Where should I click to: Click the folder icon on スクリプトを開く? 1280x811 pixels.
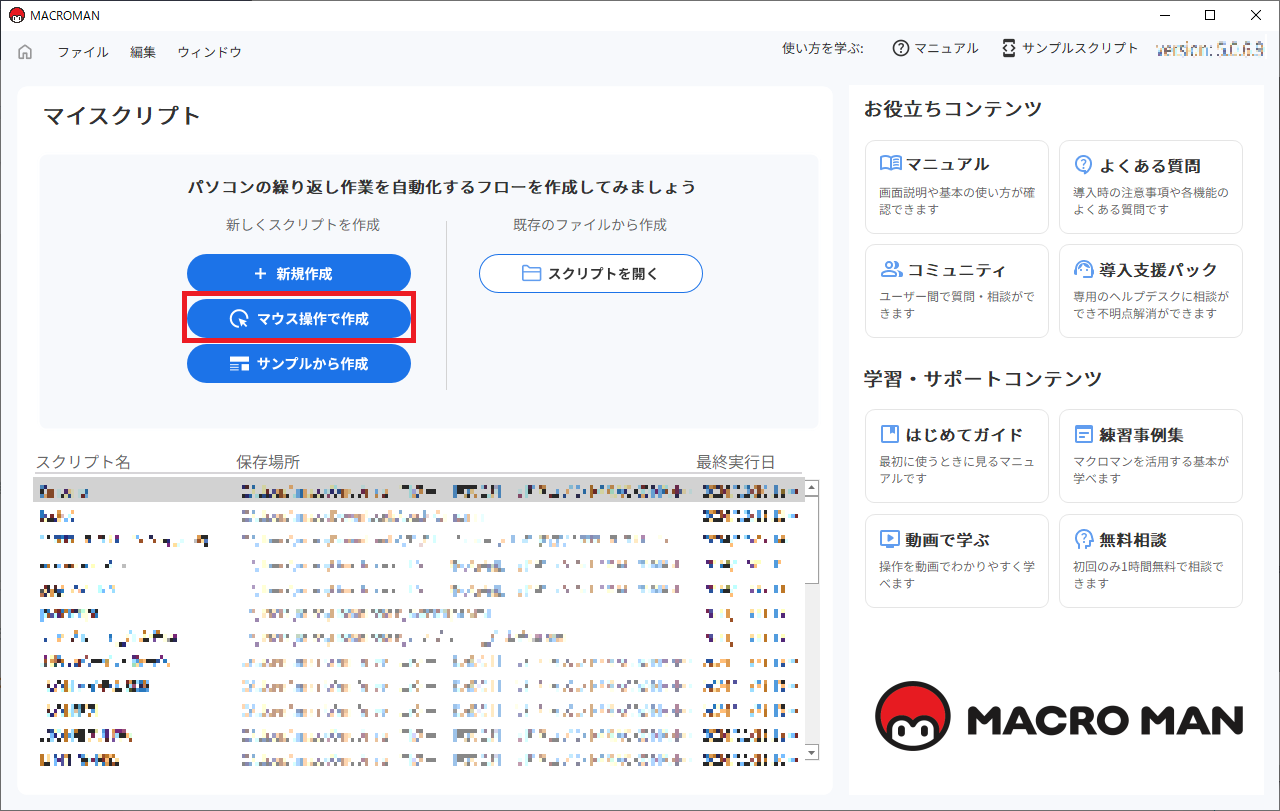(531, 273)
